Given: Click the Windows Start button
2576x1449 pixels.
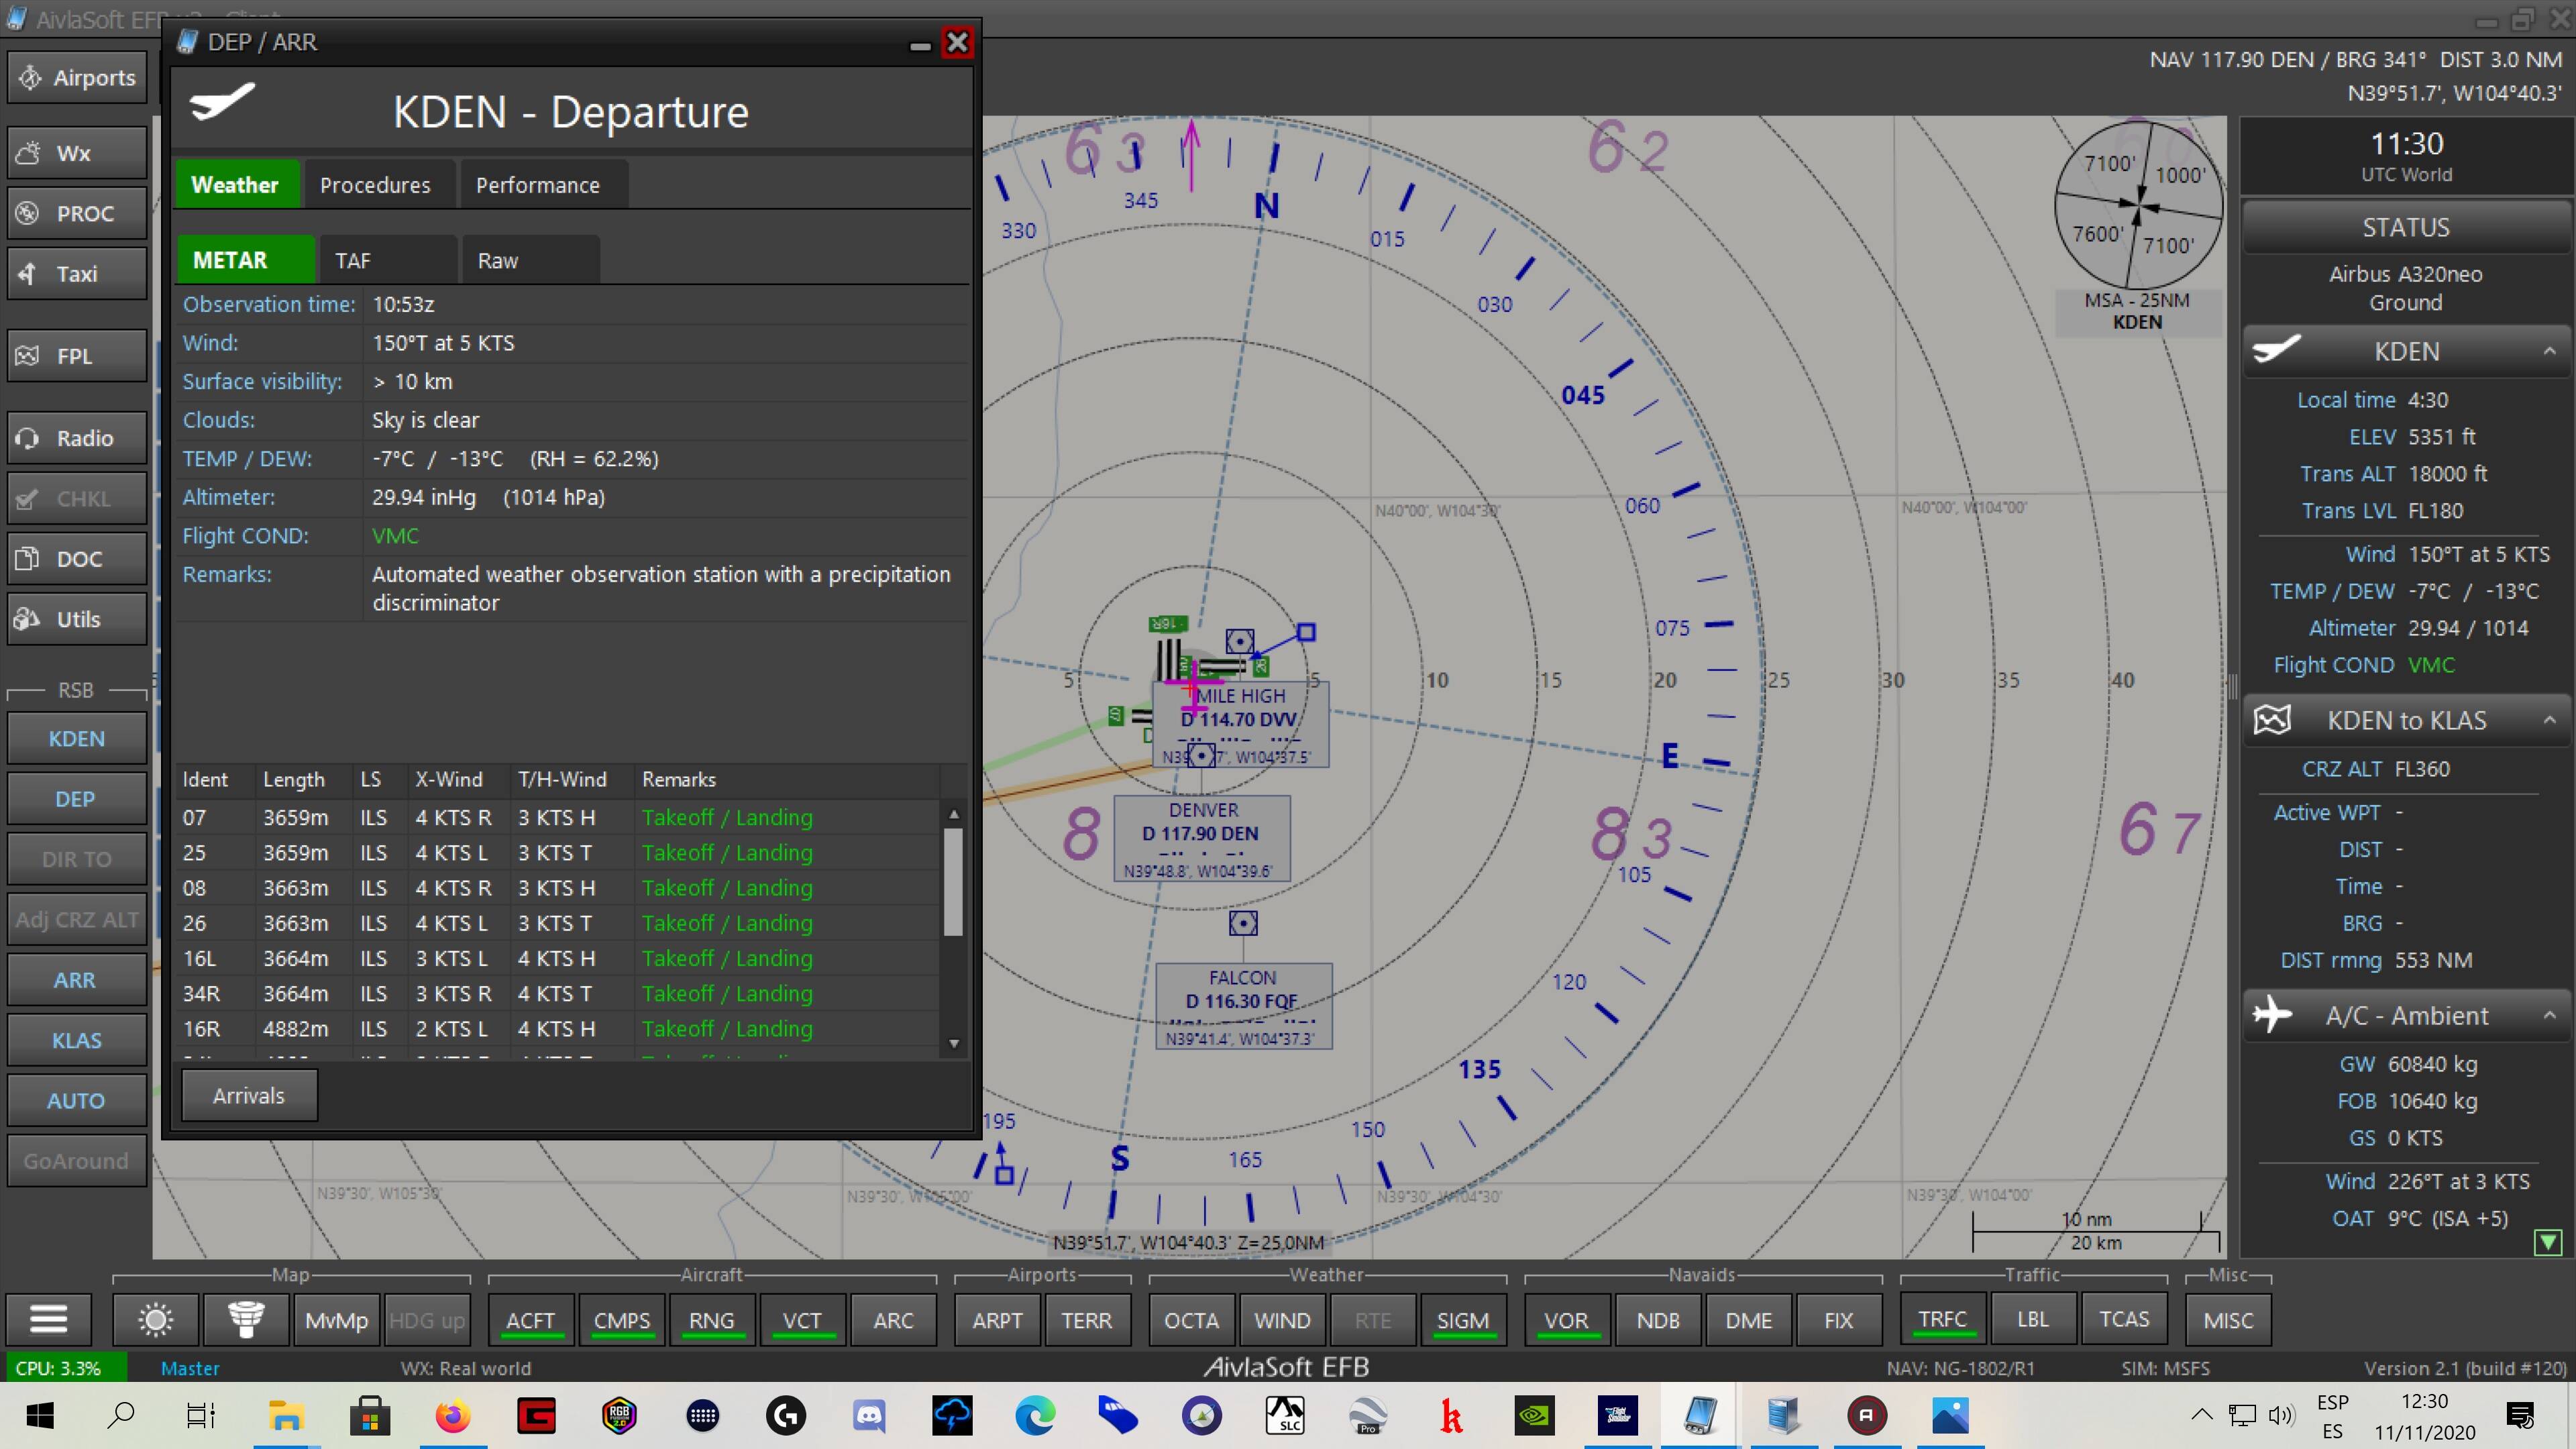Looking at the screenshot, I should 40,1415.
